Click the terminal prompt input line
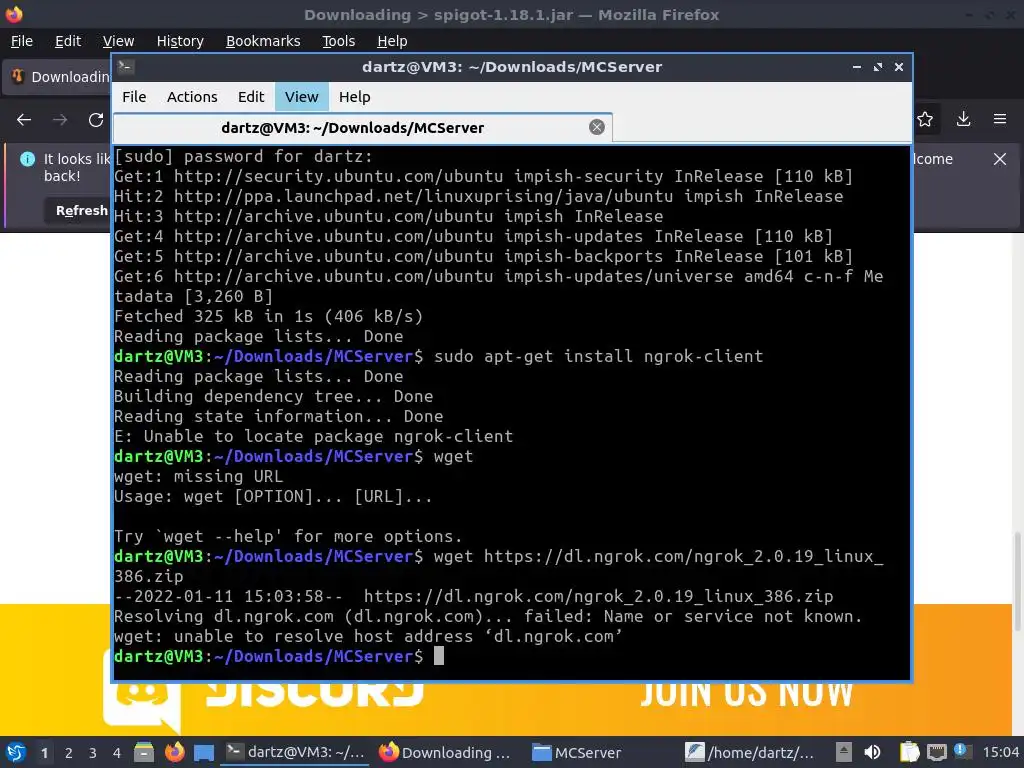The image size is (1024, 768). coord(511,656)
